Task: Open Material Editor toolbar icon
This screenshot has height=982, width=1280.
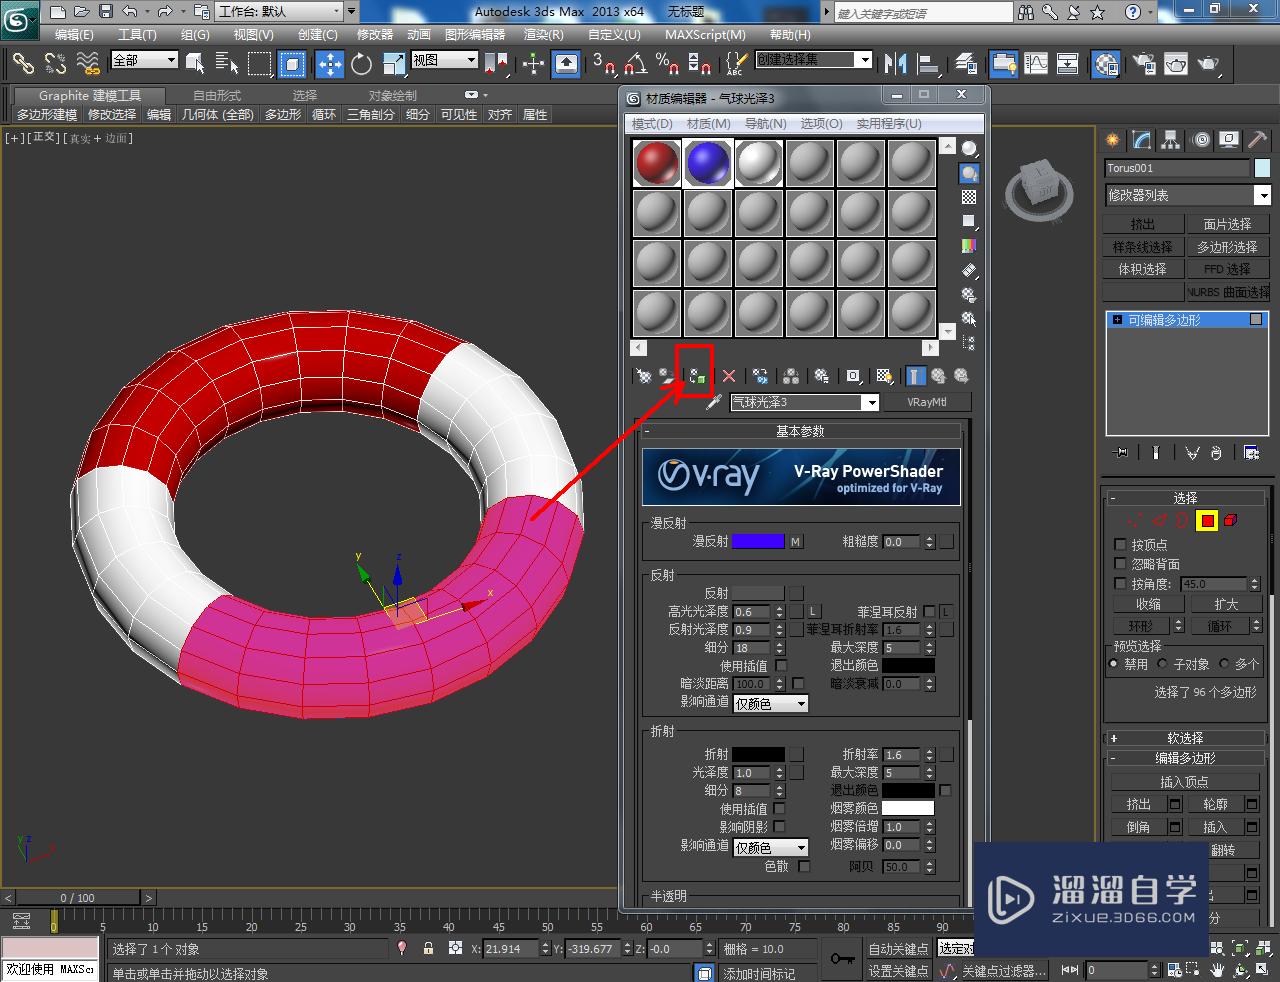Action: (x=1106, y=64)
